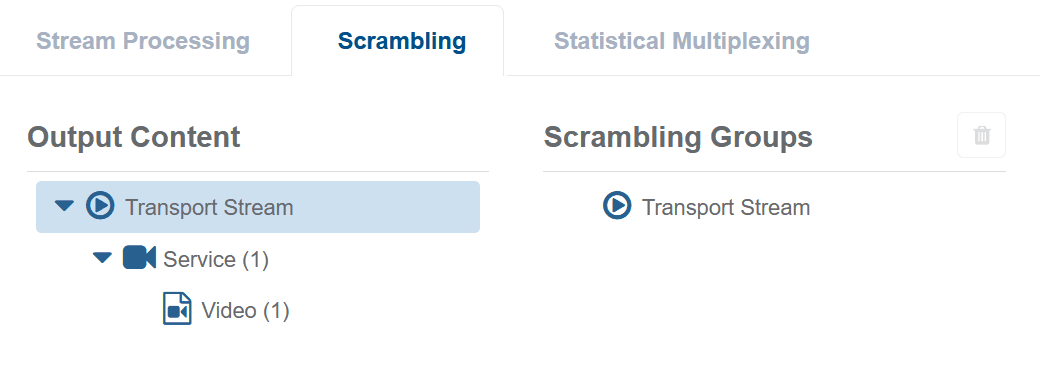This screenshot has width=1040, height=366.
Task: Select Transport Stream label under Scrambling Groups
Action: (x=726, y=208)
